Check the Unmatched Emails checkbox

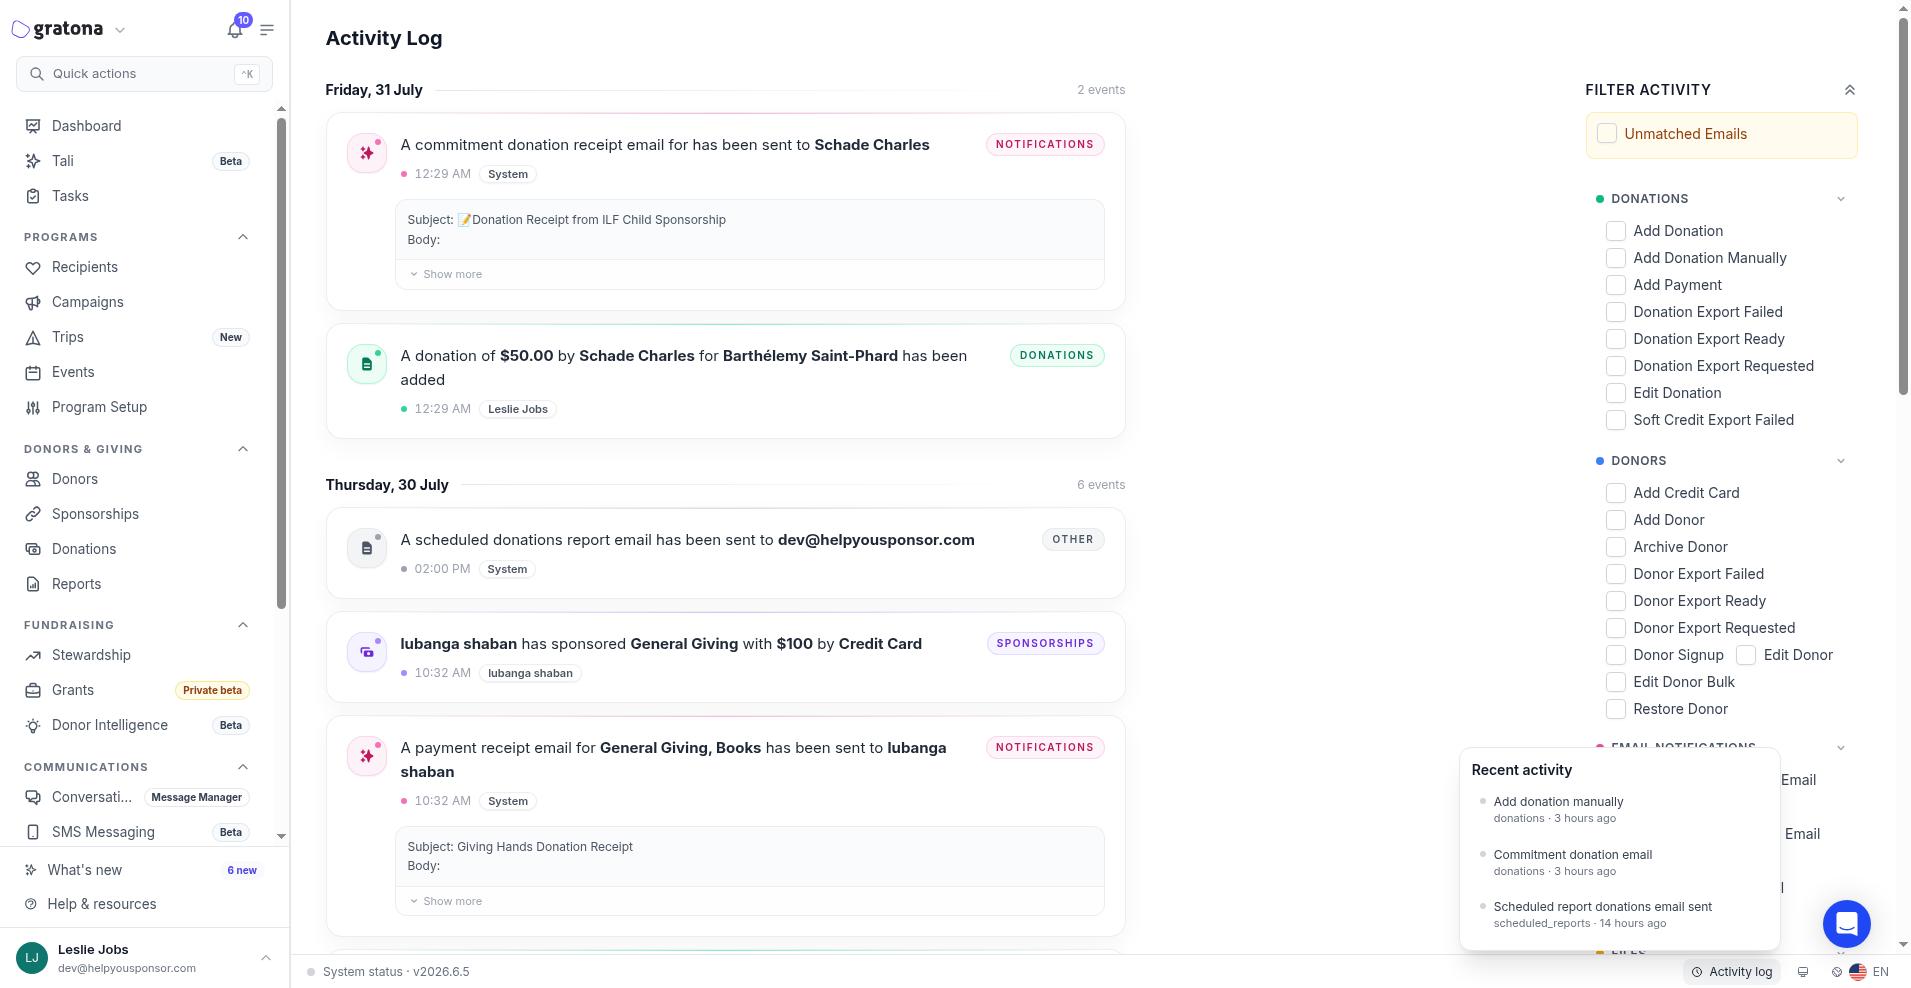tap(1607, 134)
